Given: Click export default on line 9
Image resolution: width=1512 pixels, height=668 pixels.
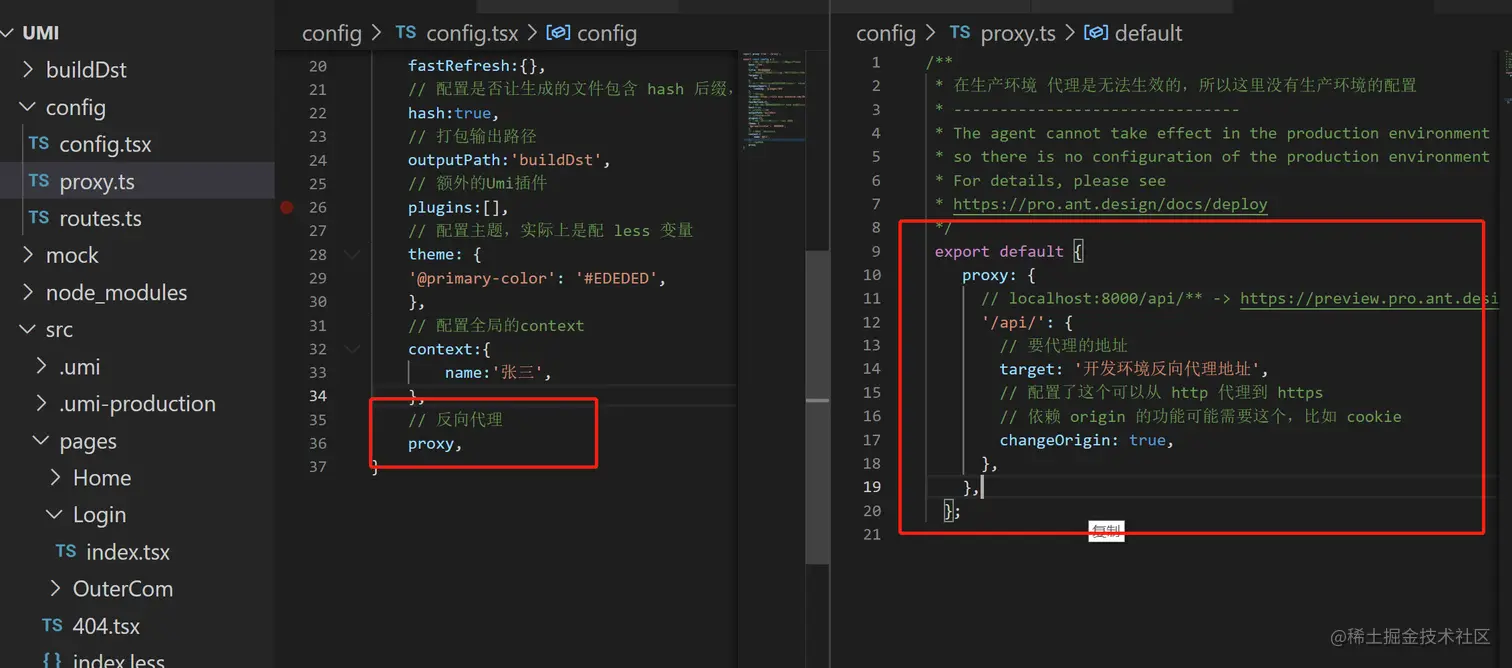Looking at the screenshot, I should (999, 251).
